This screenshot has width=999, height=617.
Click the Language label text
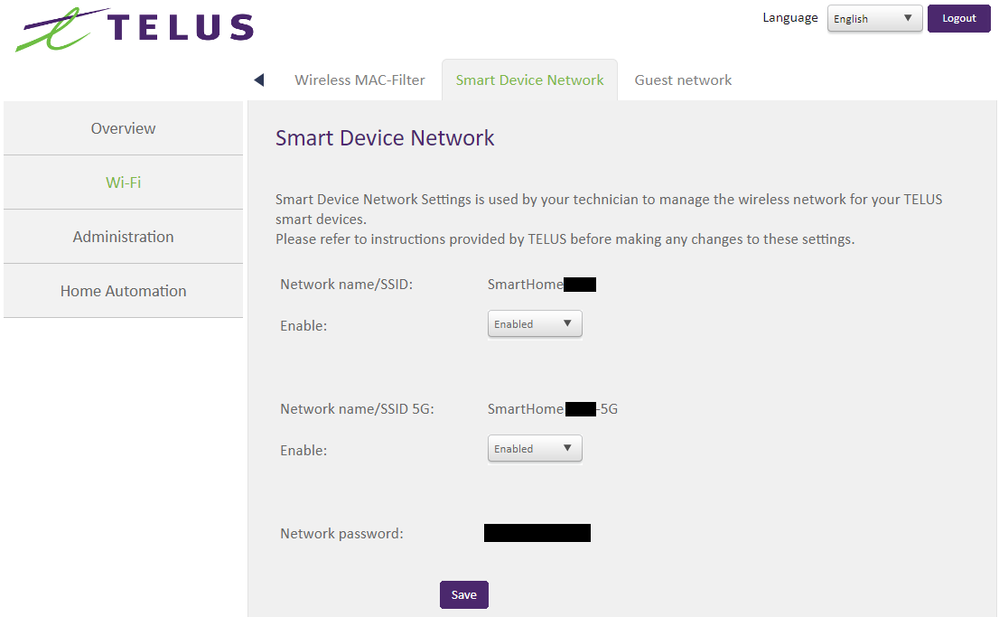pos(790,18)
